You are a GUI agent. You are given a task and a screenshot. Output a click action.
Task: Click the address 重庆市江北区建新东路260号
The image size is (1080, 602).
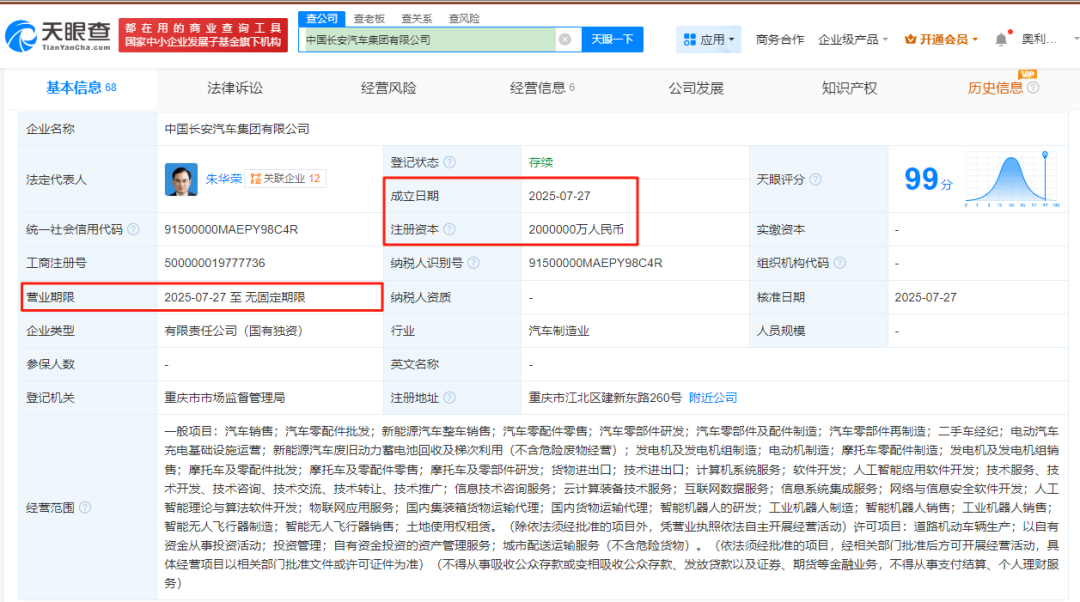pos(605,398)
